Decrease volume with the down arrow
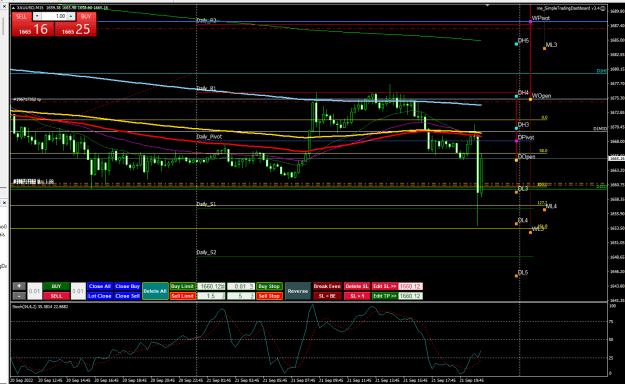Screen dimensions: 625x384 tap(37, 16)
